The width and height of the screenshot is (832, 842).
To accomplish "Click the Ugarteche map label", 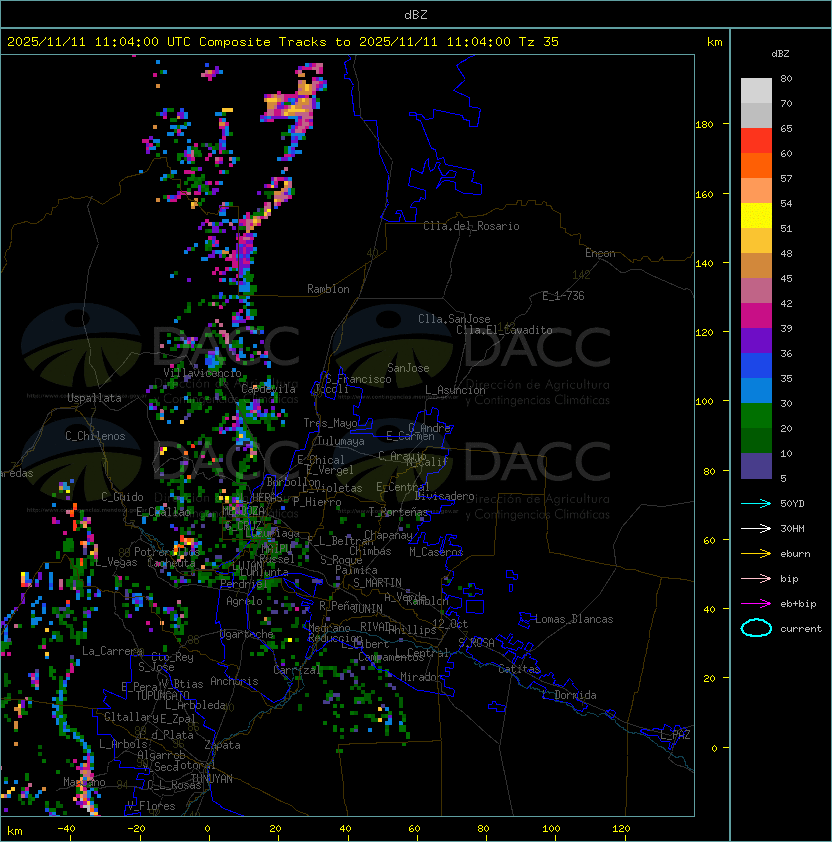I will click(x=247, y=634).
